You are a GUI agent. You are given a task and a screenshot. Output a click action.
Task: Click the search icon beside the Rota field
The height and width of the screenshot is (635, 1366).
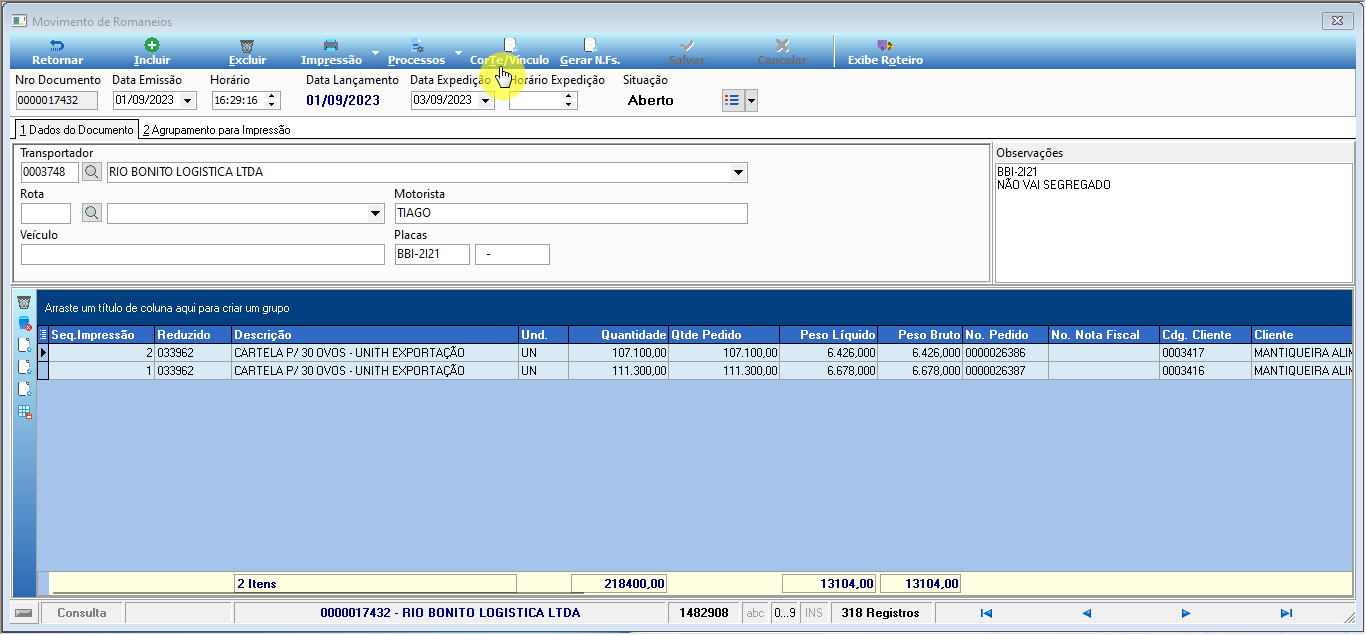coord(92,213)
